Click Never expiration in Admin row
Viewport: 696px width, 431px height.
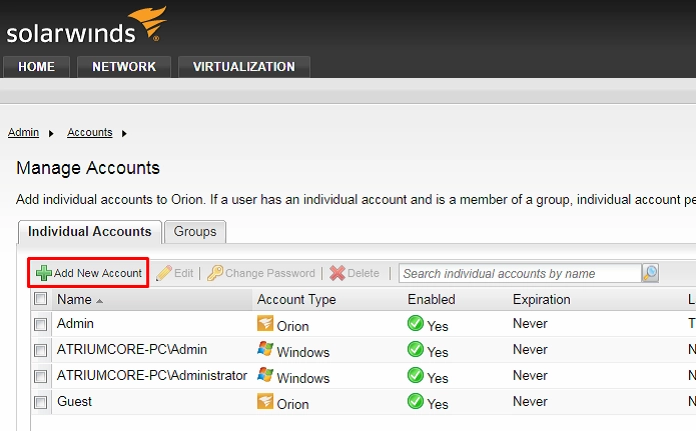click(530, 323)
